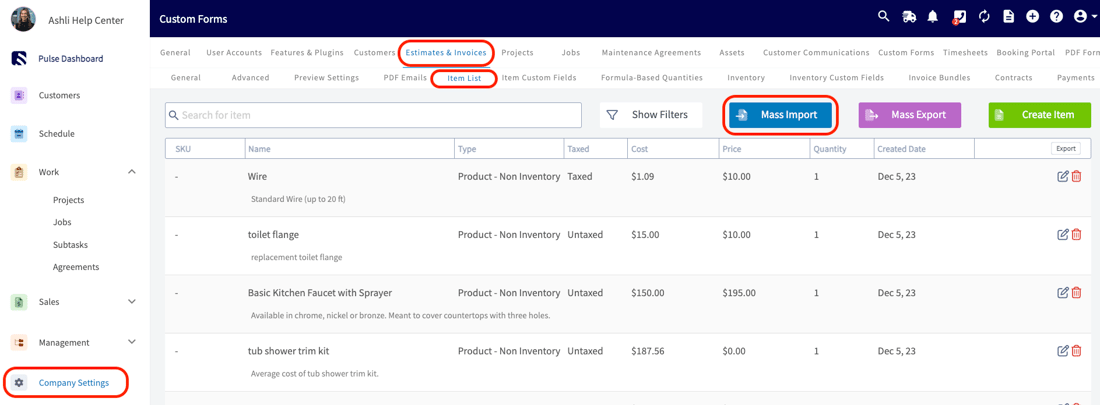This screenshot has height=405, width=1100.
Task: Sort by the Price column header
Action: [x=732, y=150]
